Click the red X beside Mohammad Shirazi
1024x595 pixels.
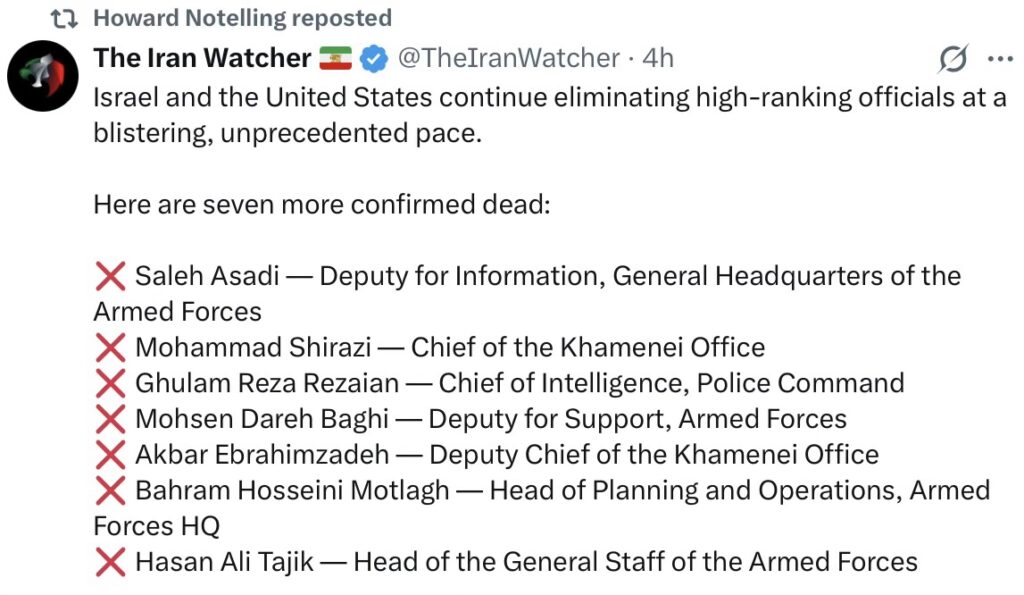(109, 348)
